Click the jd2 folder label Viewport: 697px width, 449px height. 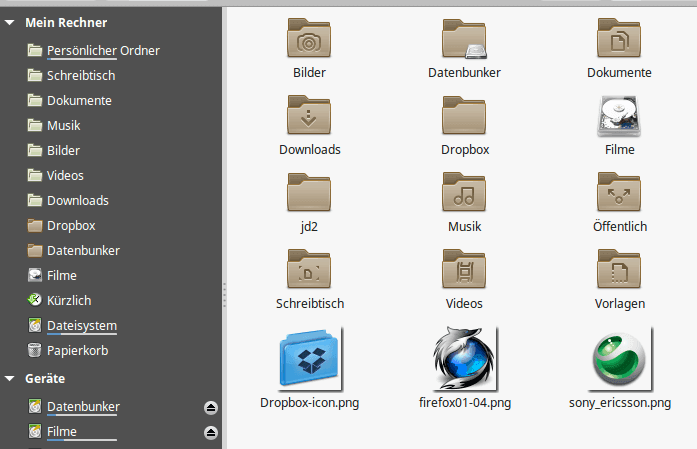[309, 227]
